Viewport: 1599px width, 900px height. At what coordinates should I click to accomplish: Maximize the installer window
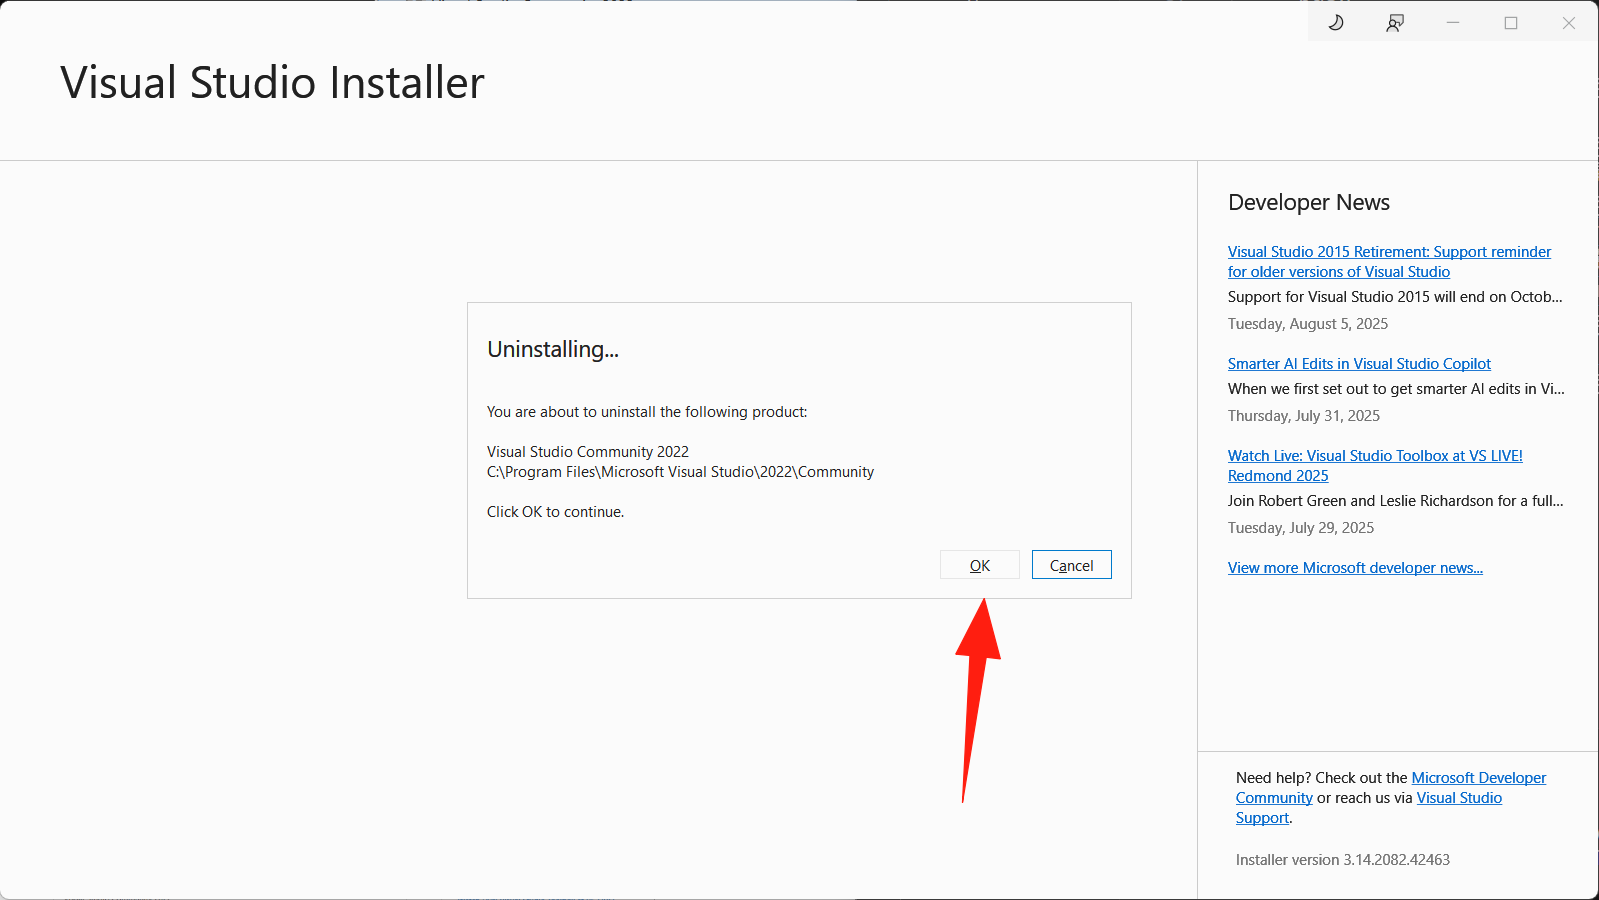1511,23
